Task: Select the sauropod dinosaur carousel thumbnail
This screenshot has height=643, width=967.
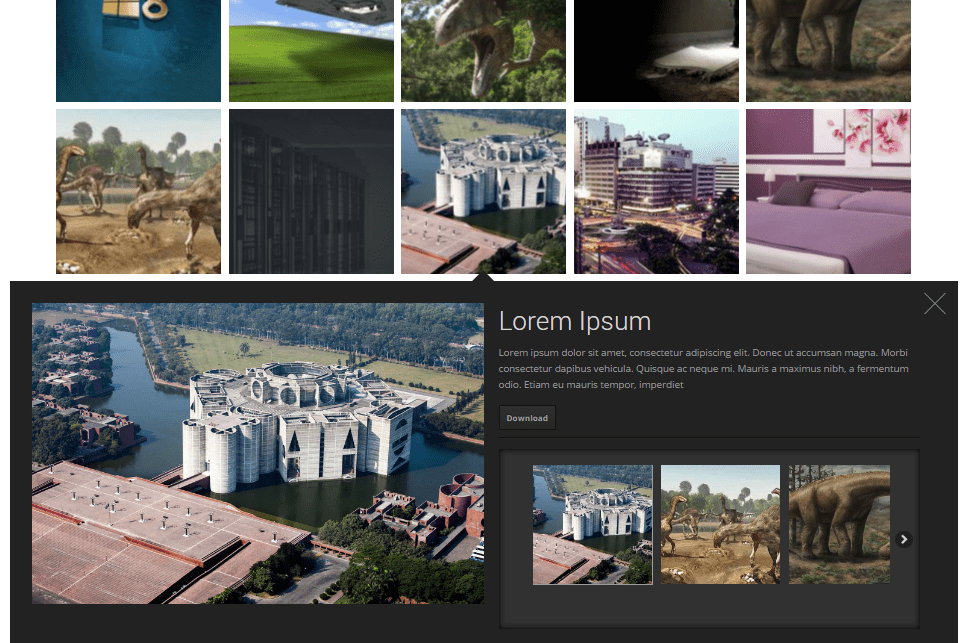Action: 839,525
